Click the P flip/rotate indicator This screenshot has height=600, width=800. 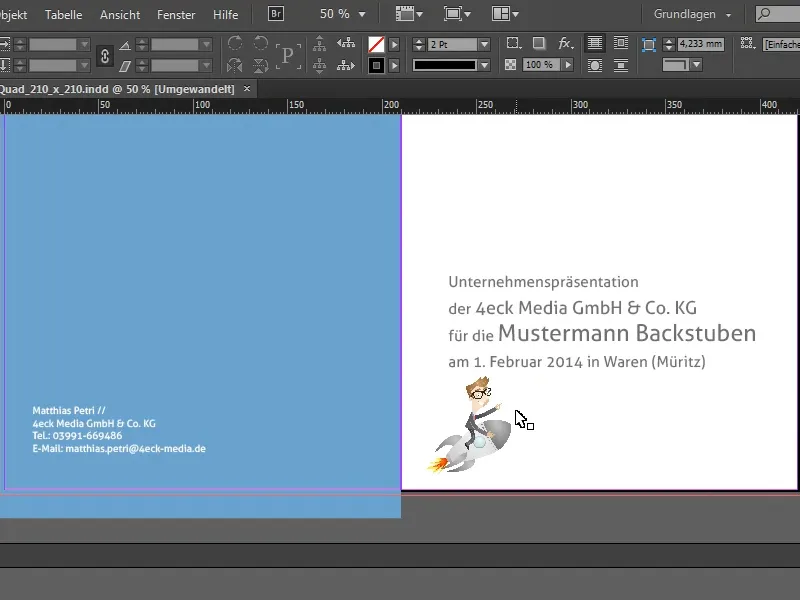click(x=288, y=55)
